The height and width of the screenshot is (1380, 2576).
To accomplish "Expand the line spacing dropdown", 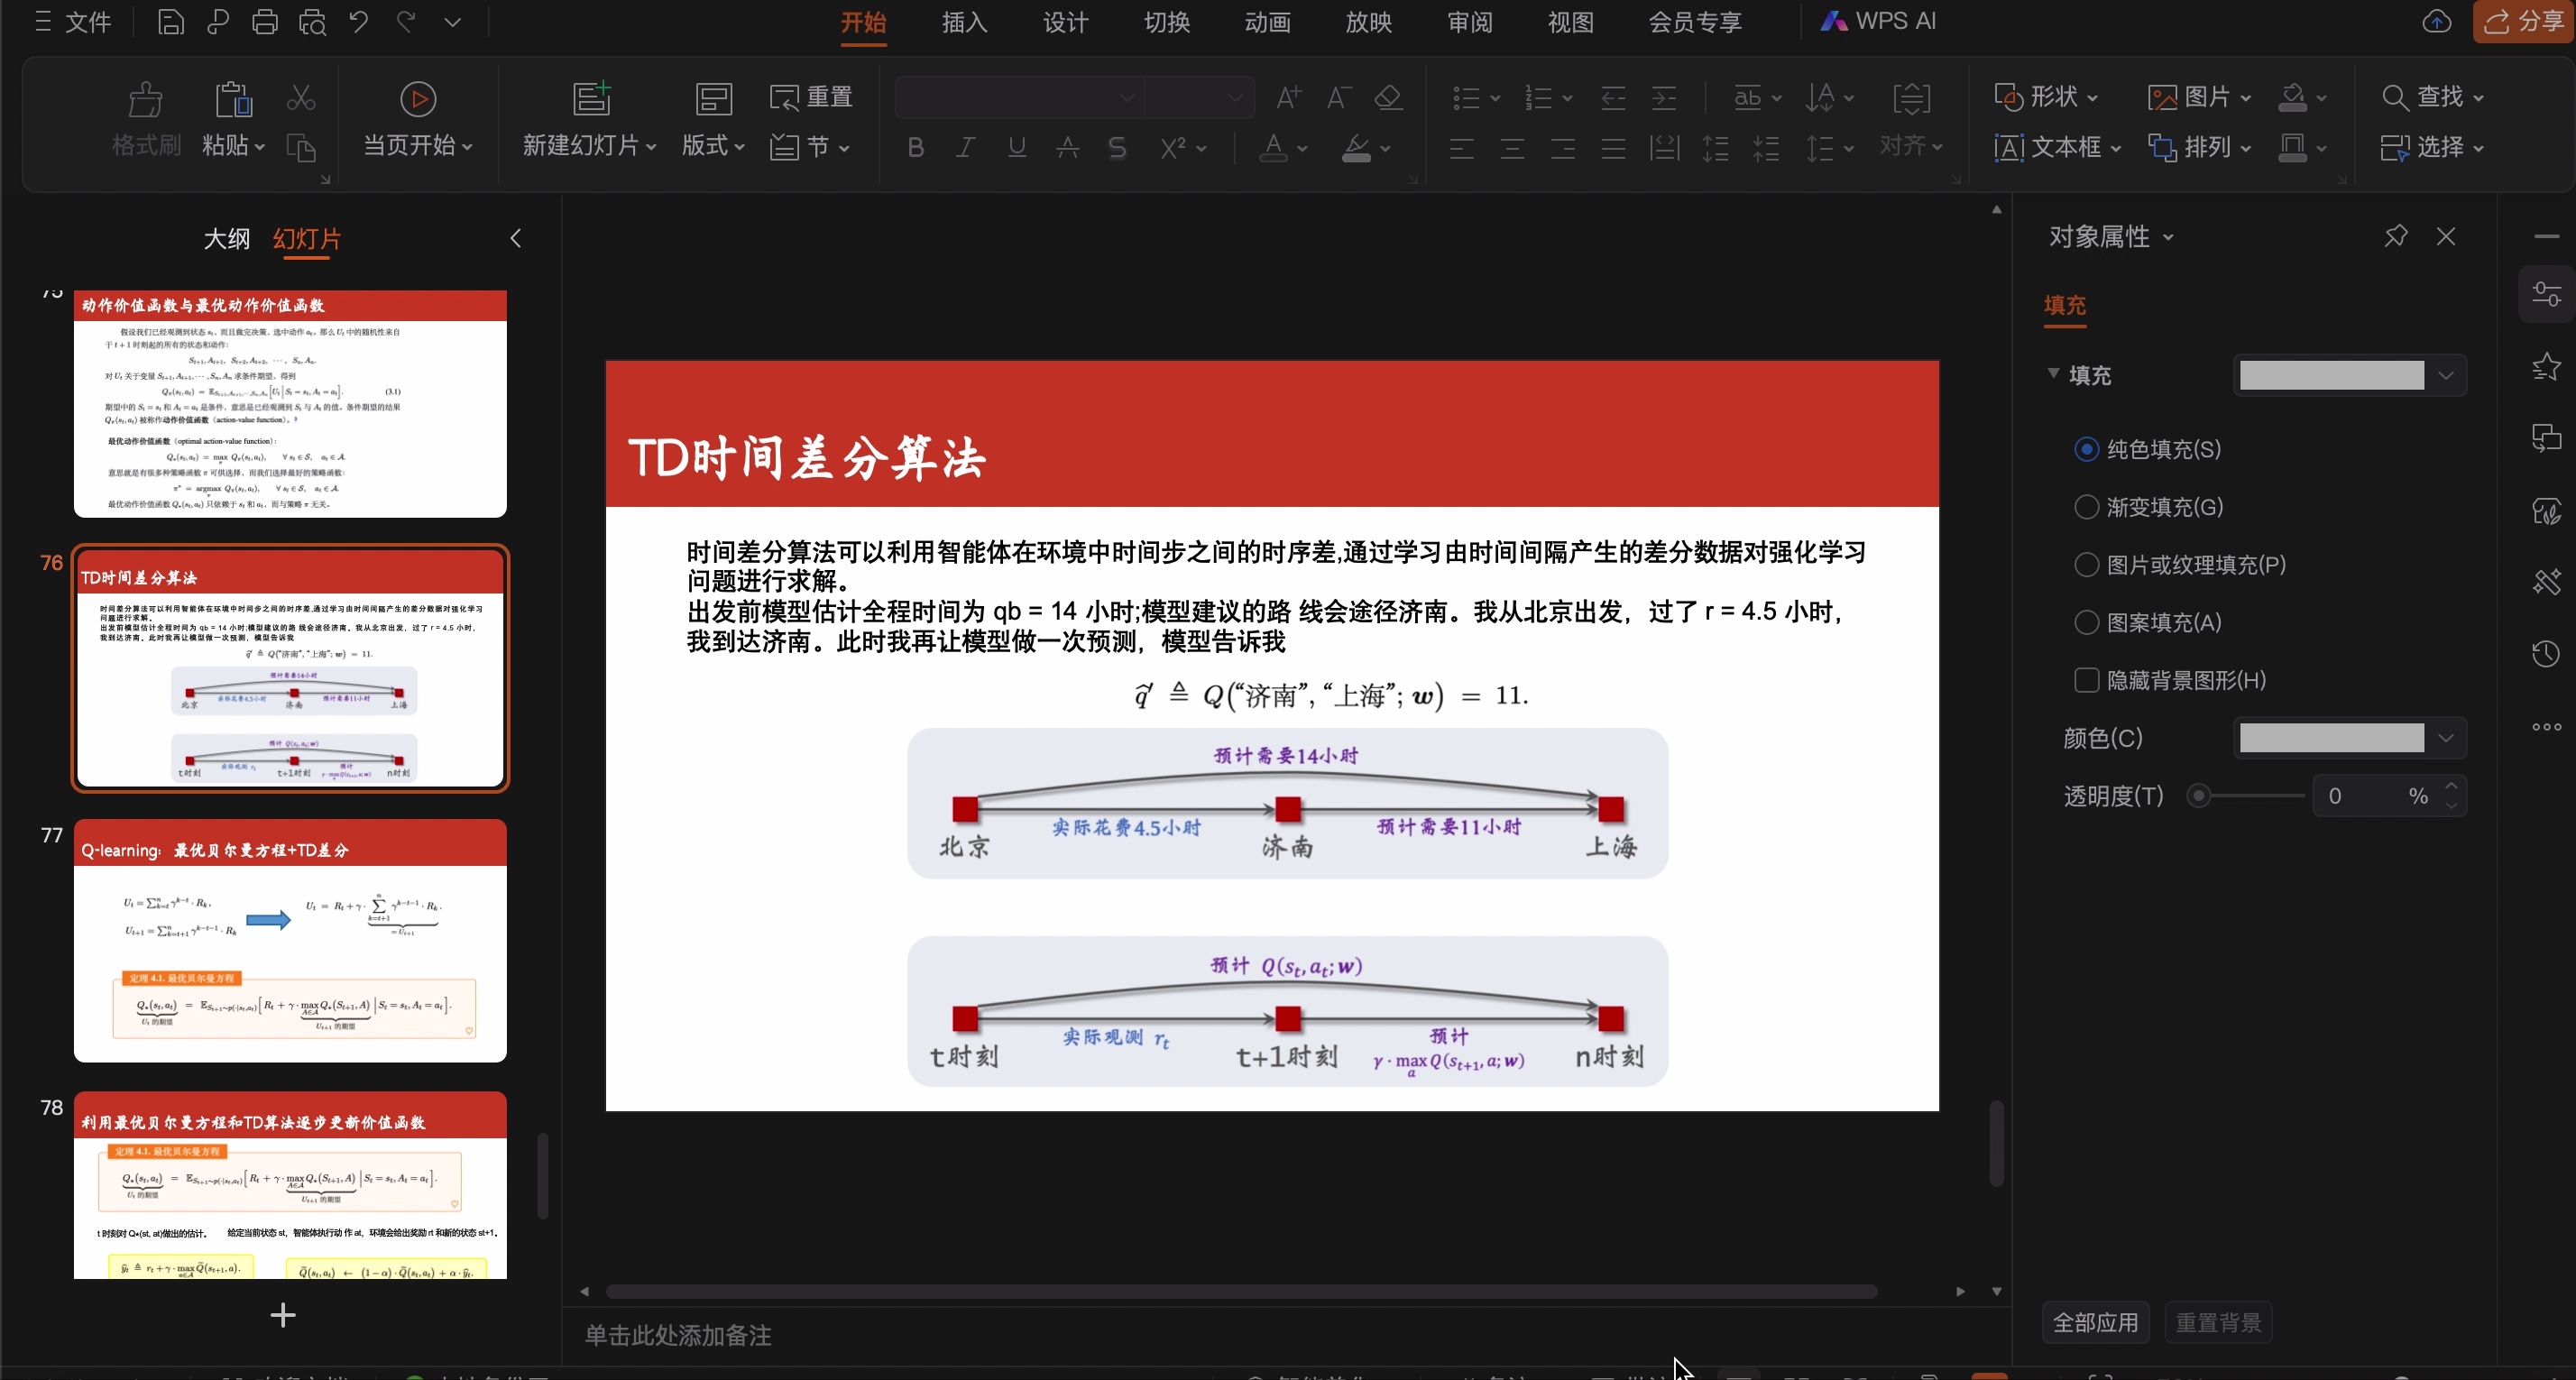I will (1847, 148).
